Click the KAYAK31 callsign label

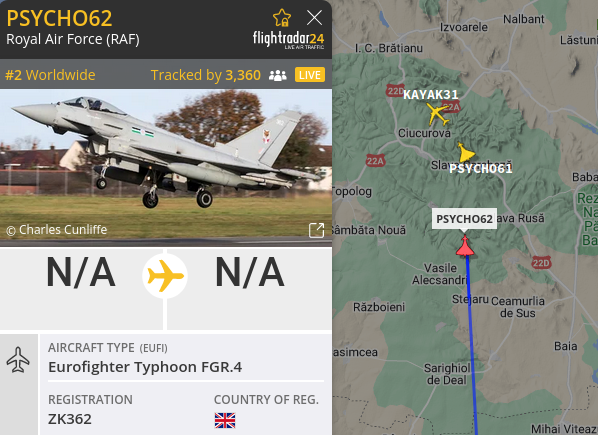point(431,95)
